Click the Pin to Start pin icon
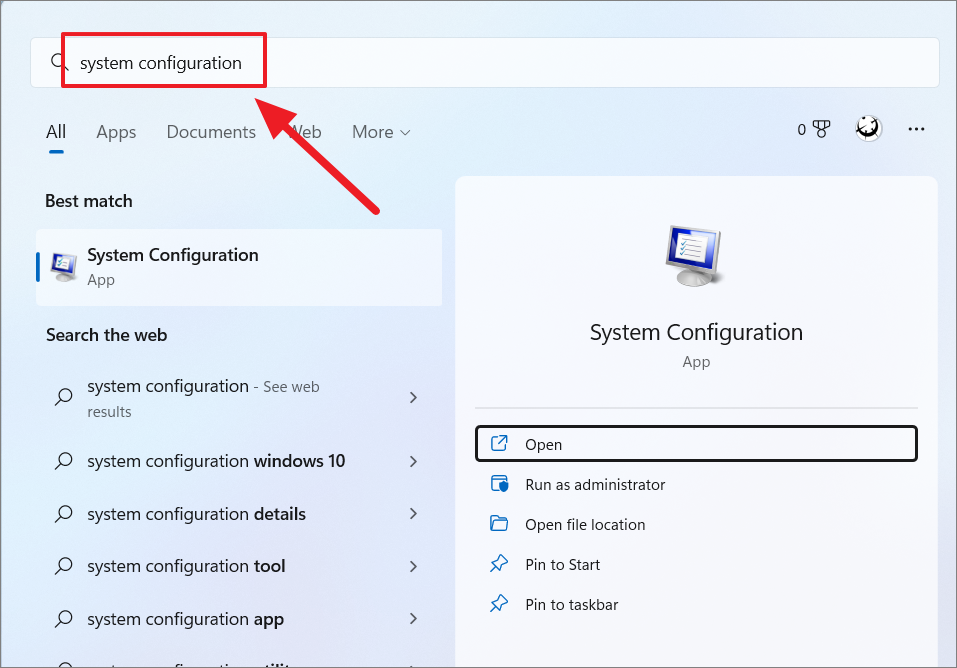957x668 pixels. click(x=499, y=564)
